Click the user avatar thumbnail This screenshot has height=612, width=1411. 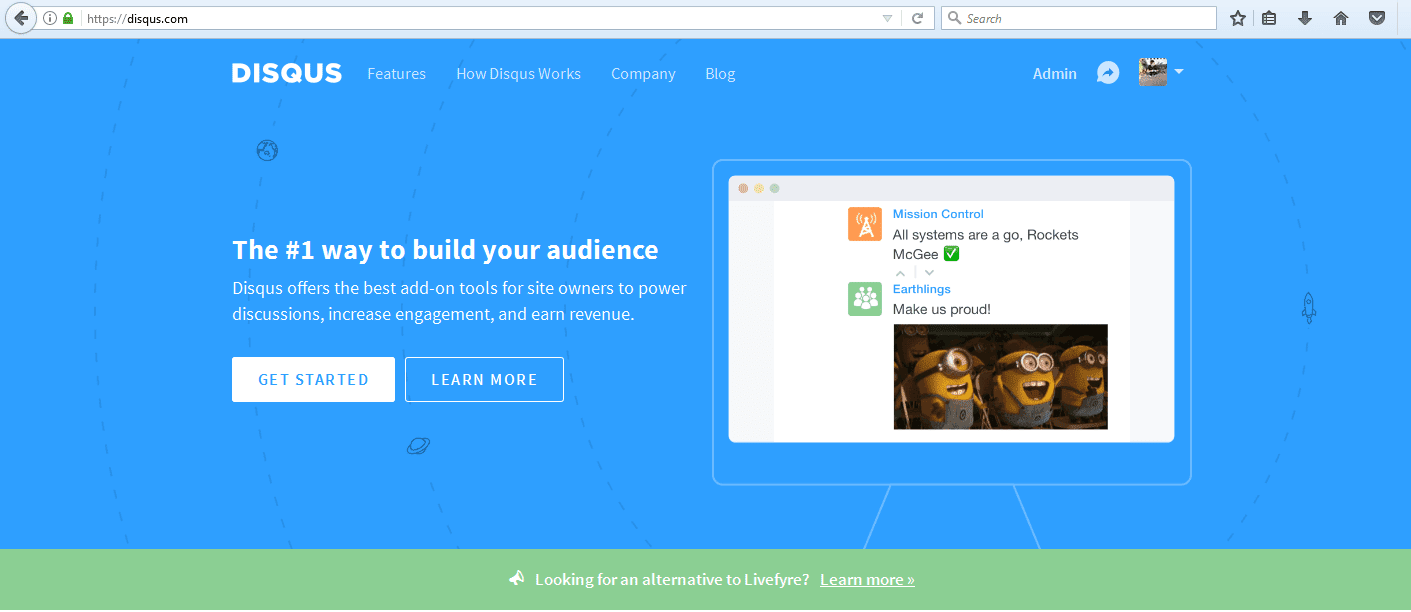point(1153,72)
